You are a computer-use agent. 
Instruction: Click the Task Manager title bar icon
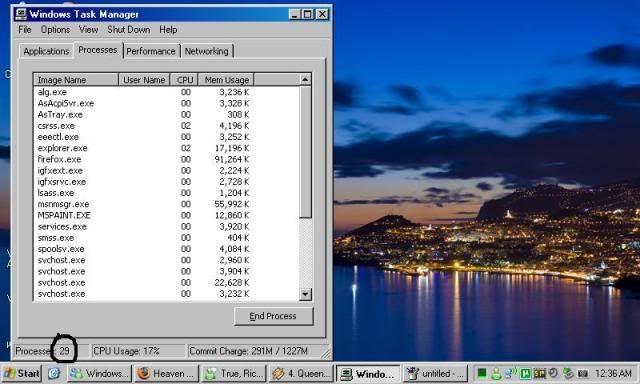click(x=21, y=14)
